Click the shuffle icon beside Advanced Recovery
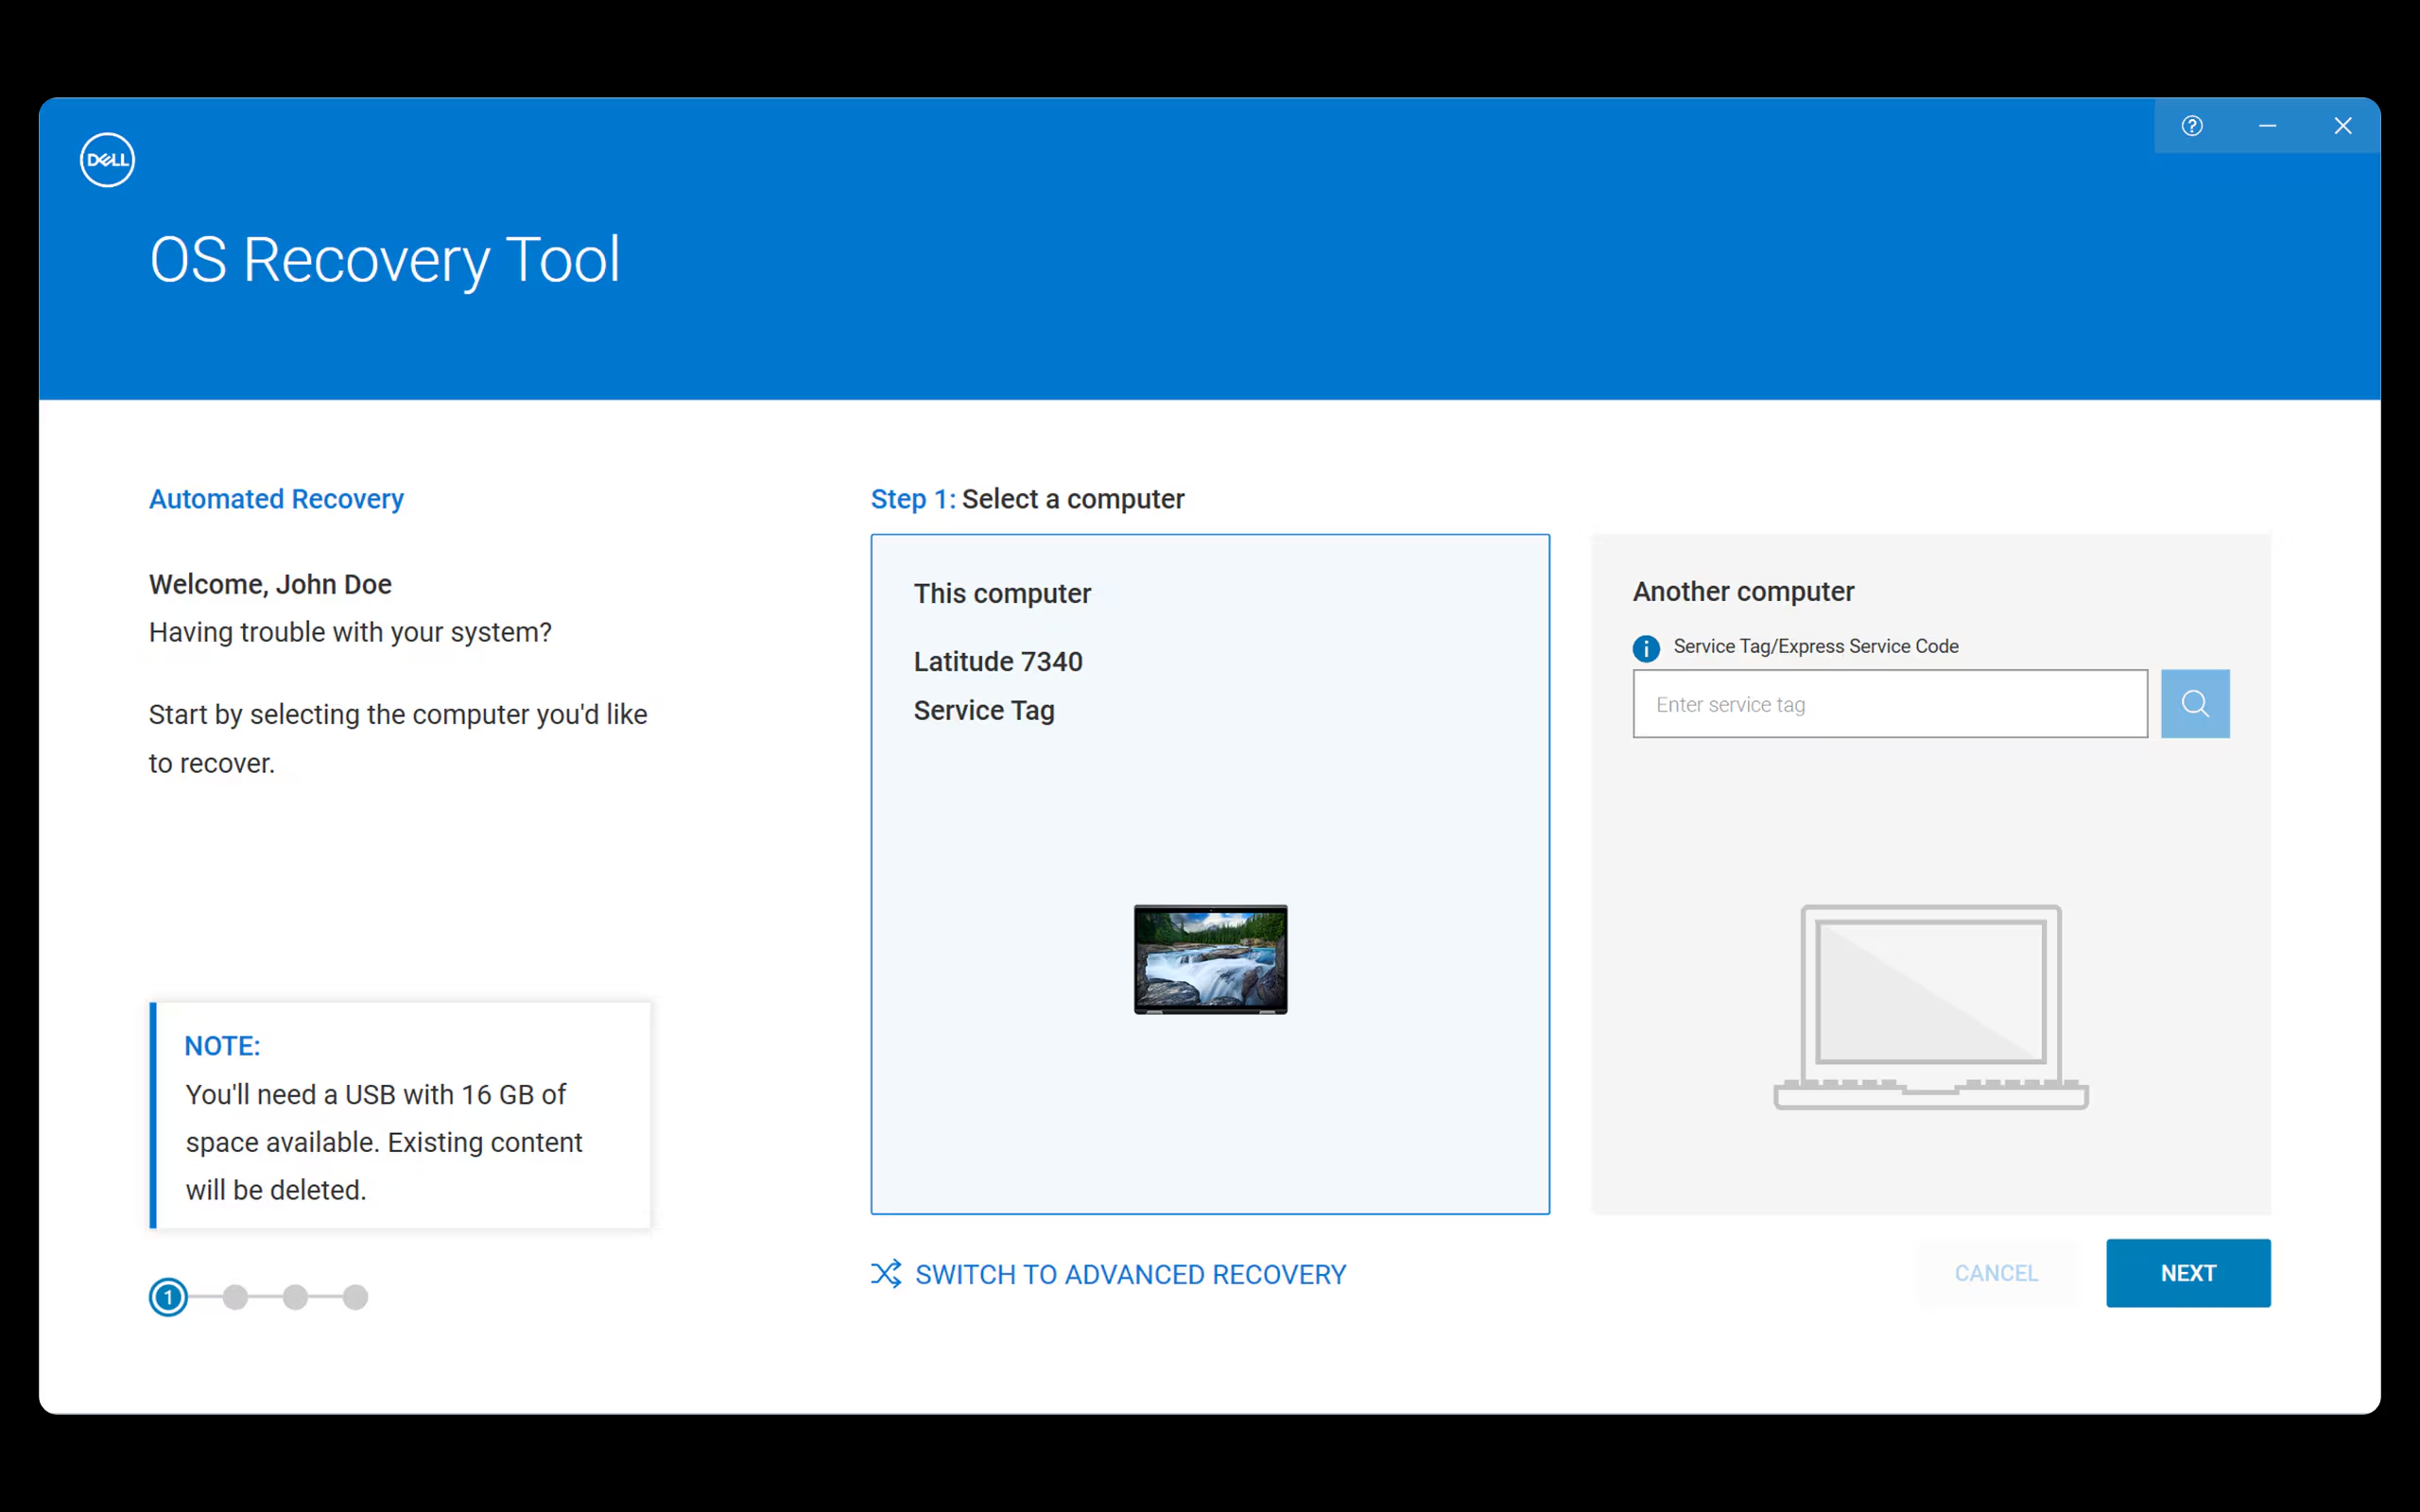The image size is (2420, 1512). click(886, 1274)
